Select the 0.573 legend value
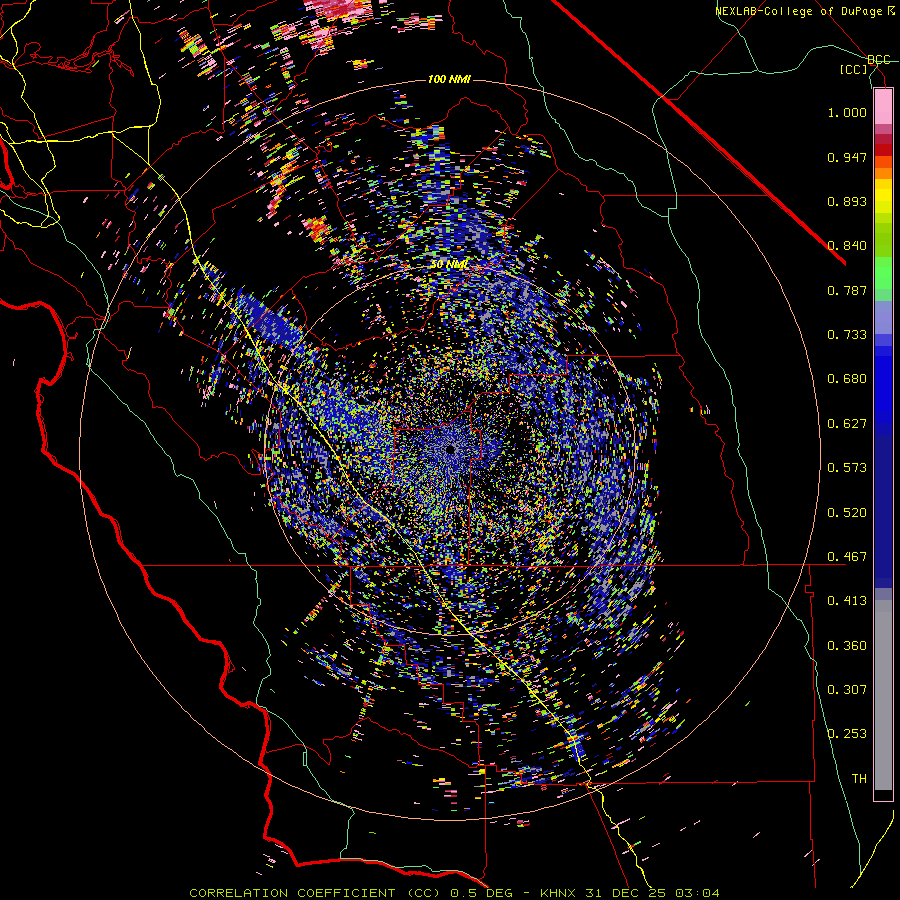 tap(847, 468)
